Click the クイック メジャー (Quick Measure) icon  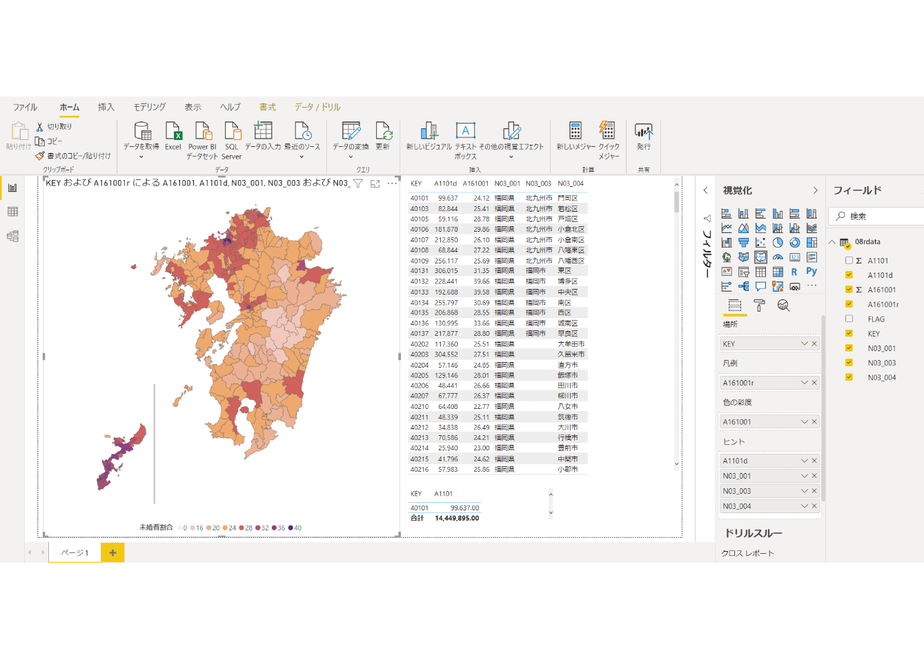click(607, 131)
